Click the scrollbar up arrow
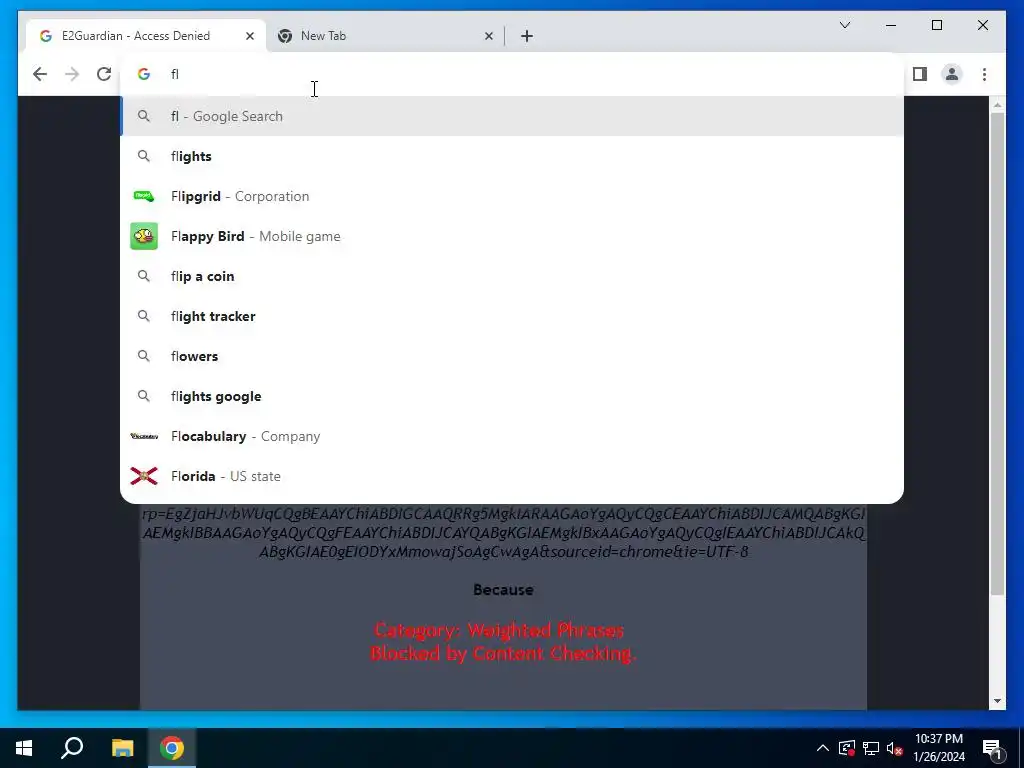This screenshot has height=768, width=1024. pyautogui.click(x=997, y=104)
